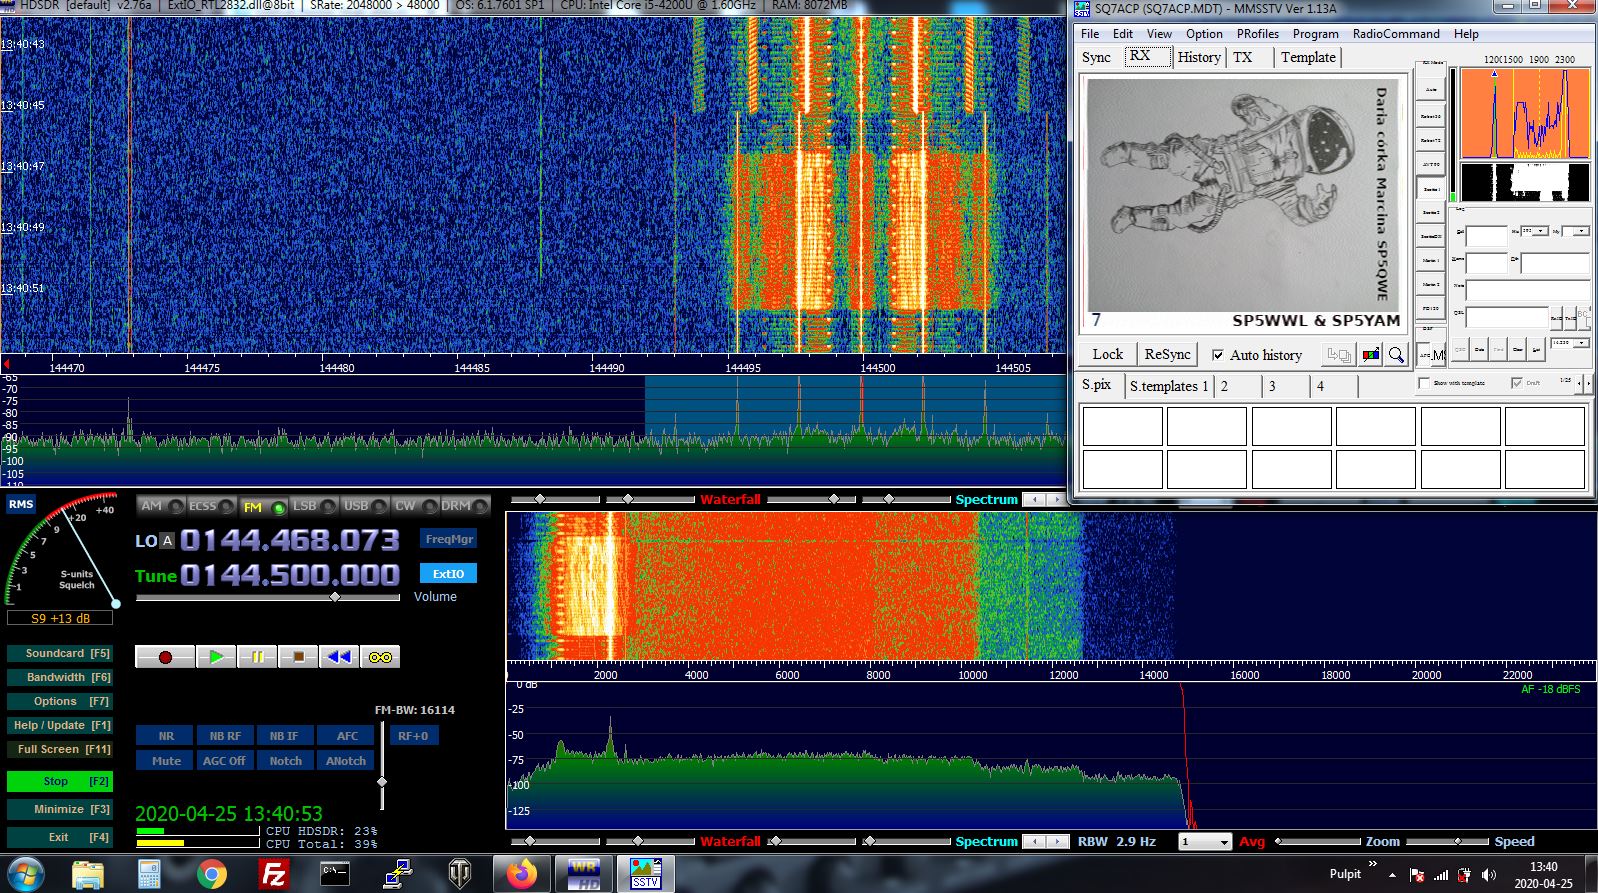This screenshot has width=1598, height=893.
Task: Open the RMS meter mode button
Action: pos(21,504)
